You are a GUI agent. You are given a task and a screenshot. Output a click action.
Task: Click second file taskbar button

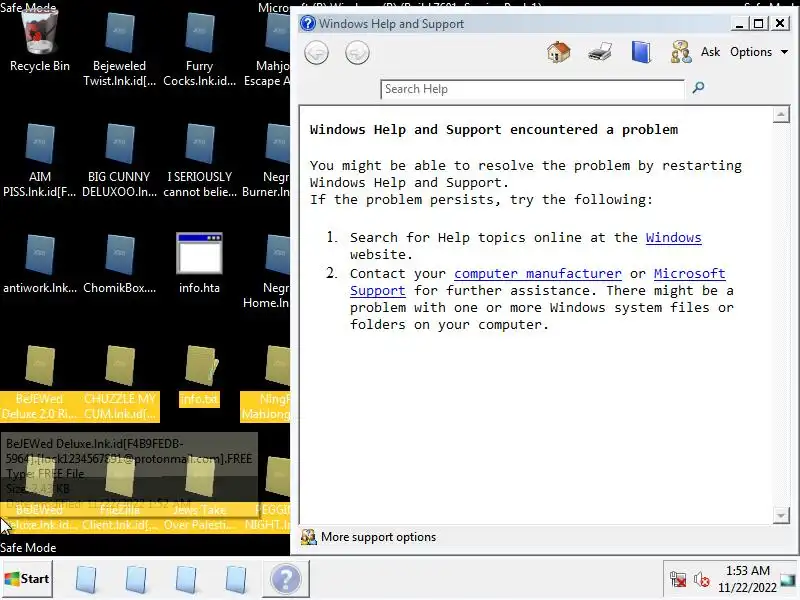[135, 579]
